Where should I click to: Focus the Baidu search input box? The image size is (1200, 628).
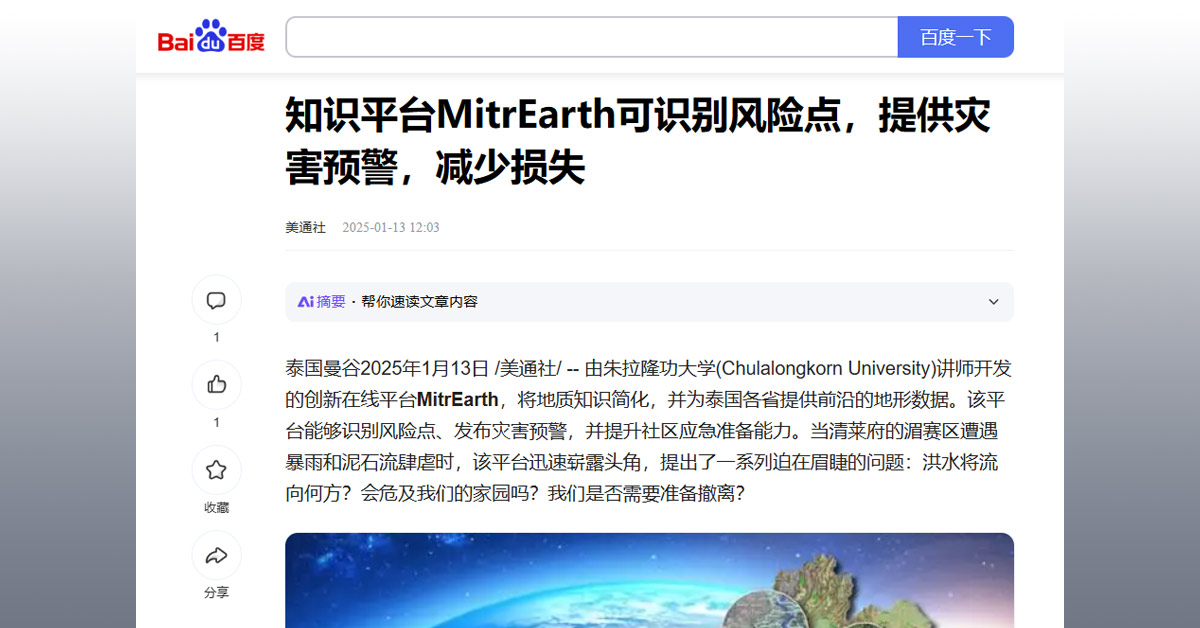(x=592, y=37)
